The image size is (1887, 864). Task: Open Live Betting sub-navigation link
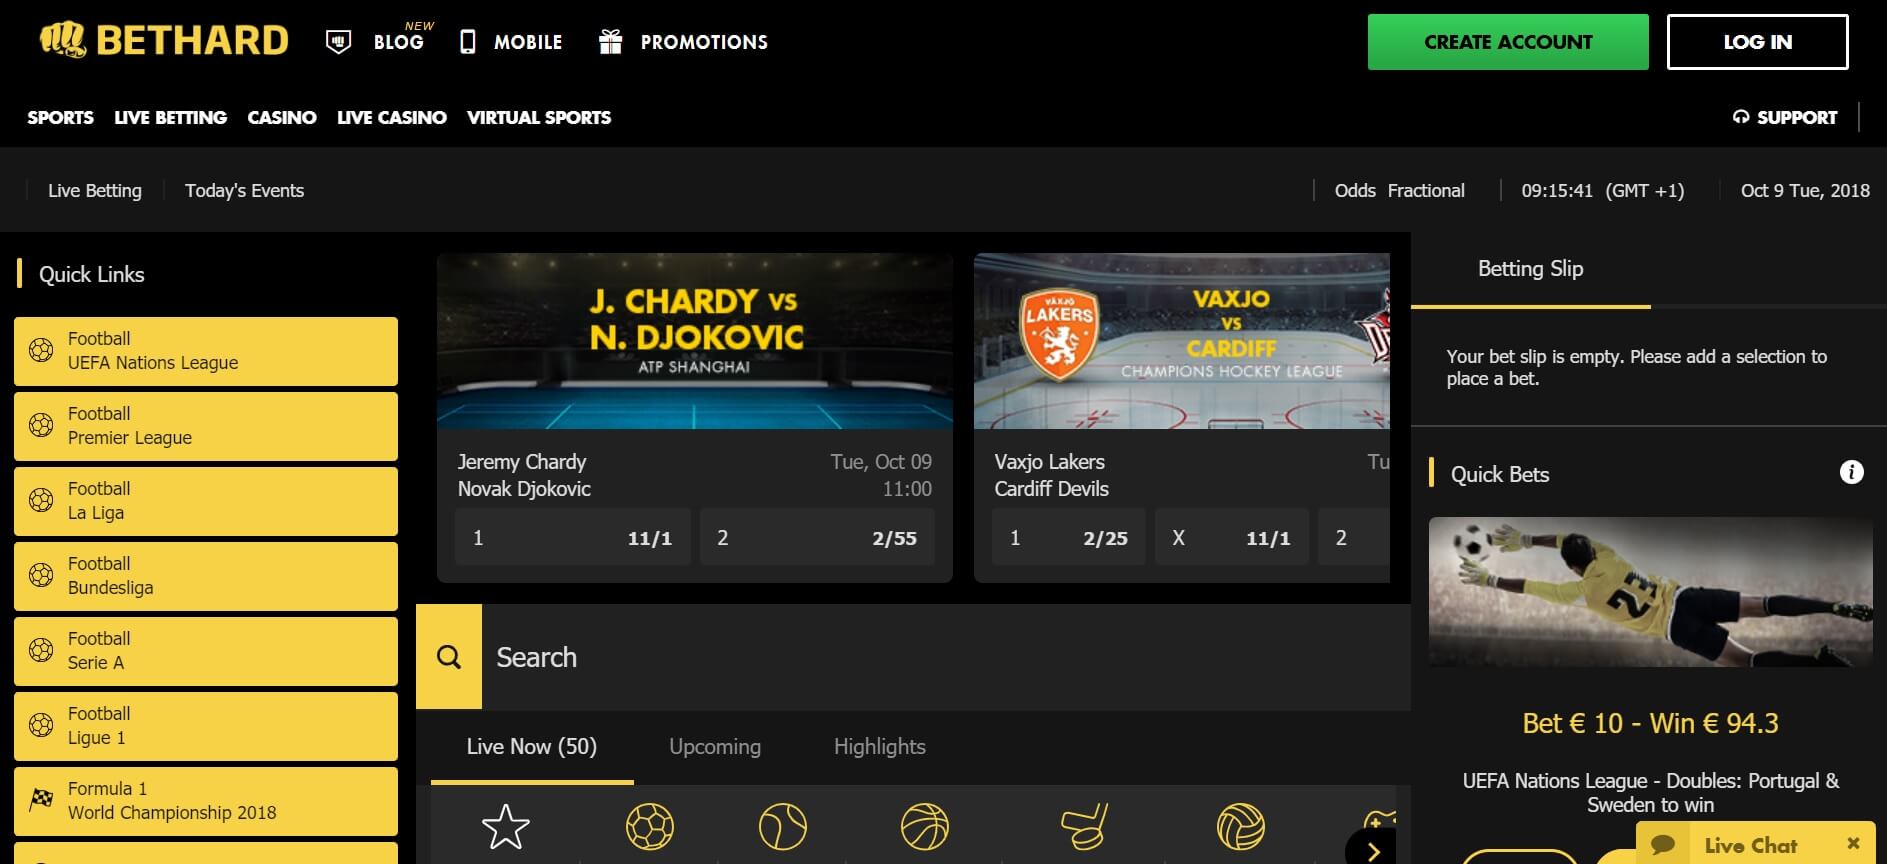click(95, 190)
